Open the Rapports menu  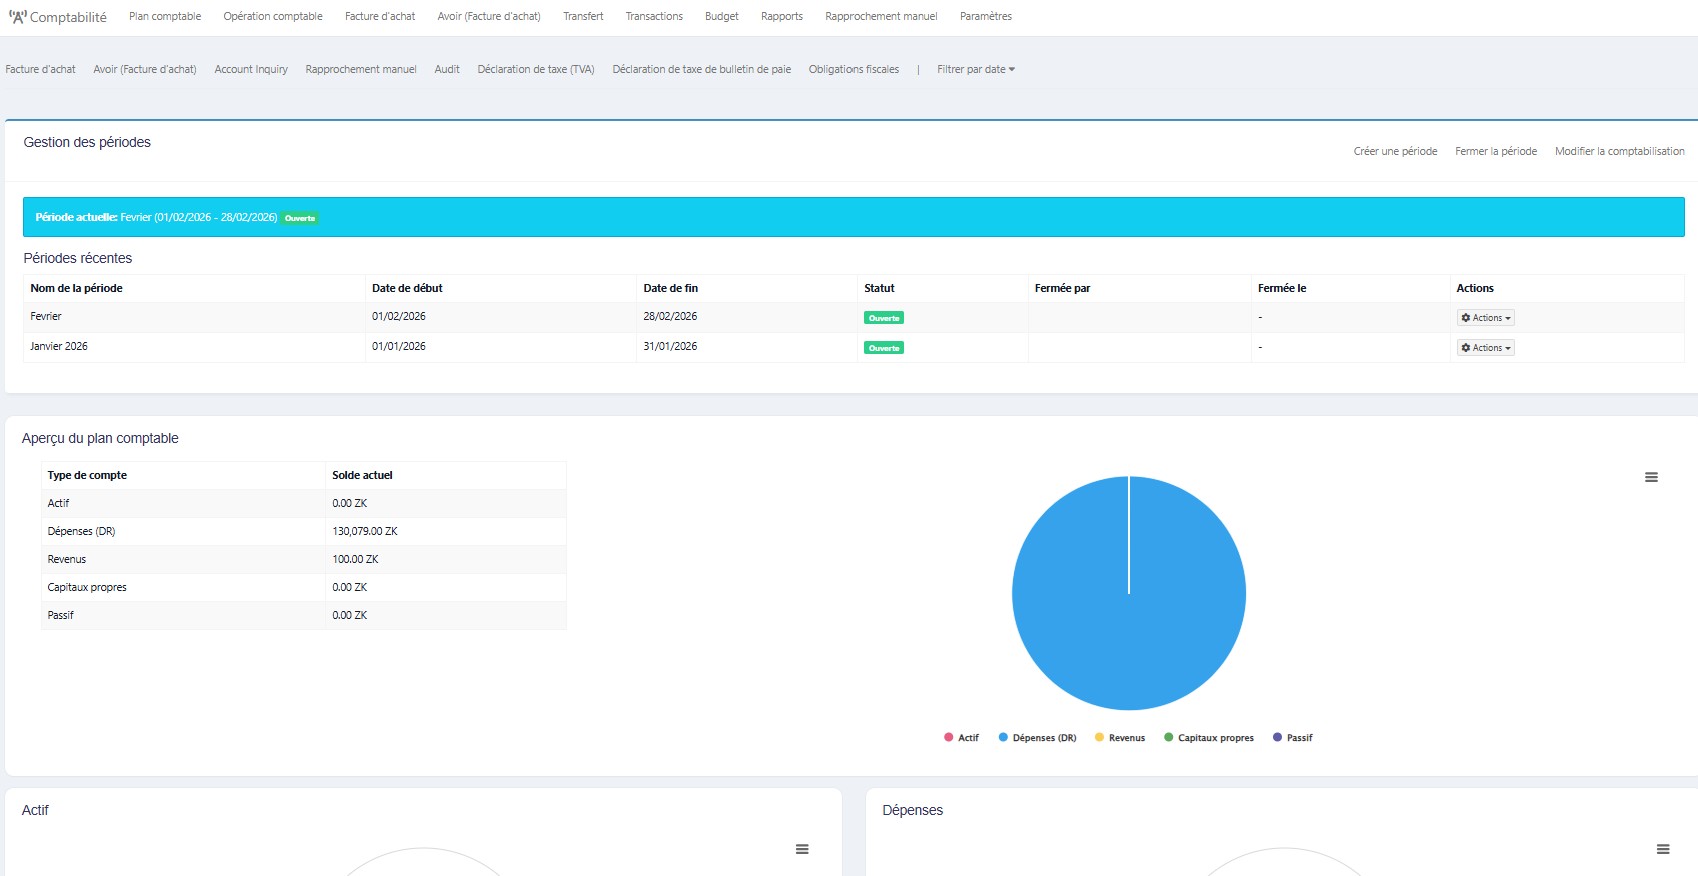pyautogui.click(x=782, y=17)
